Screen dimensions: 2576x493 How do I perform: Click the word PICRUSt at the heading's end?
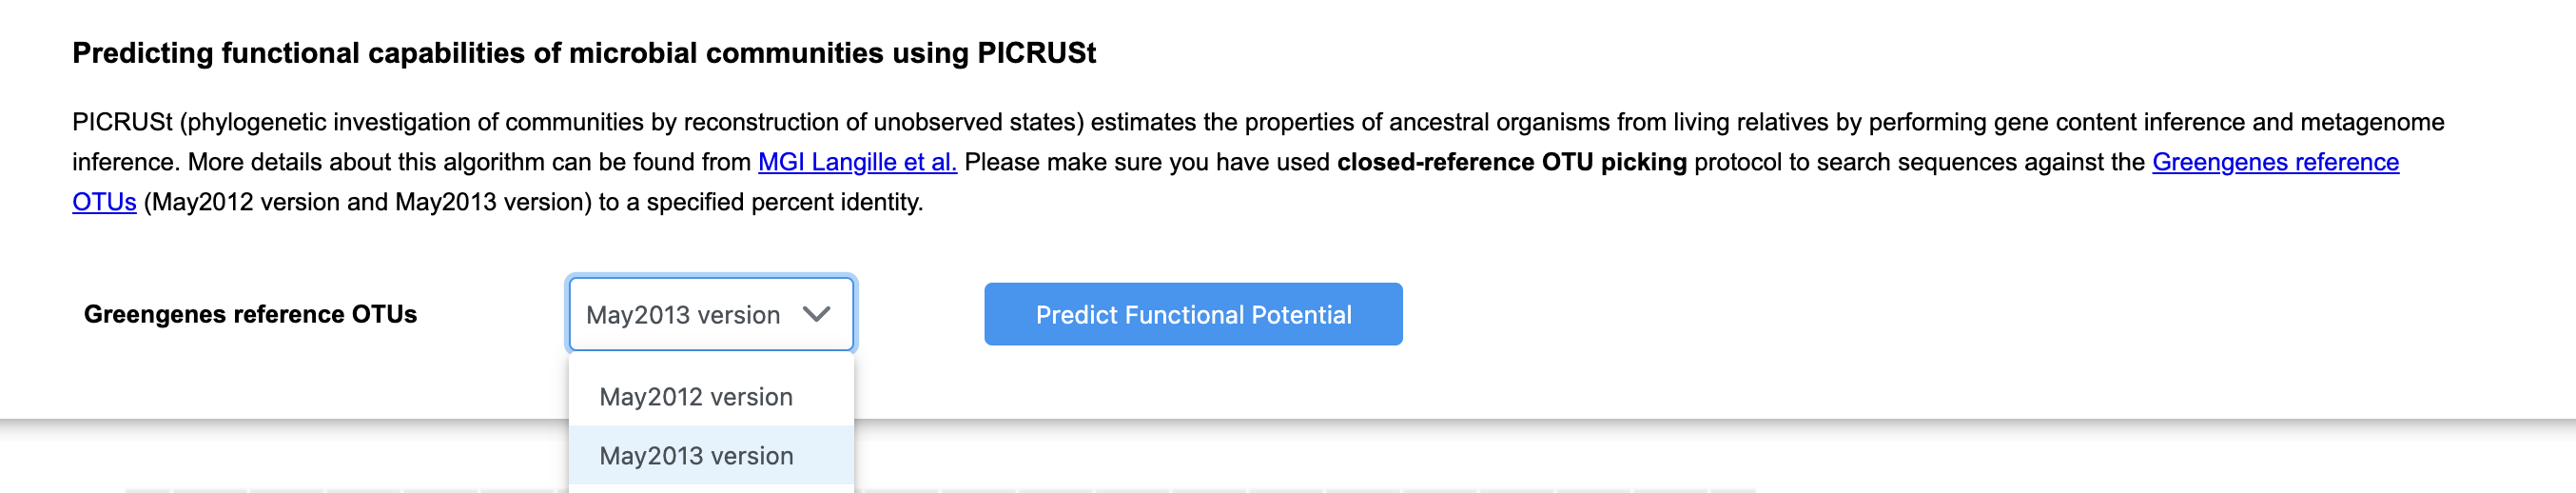click(x=1037, y=53)
